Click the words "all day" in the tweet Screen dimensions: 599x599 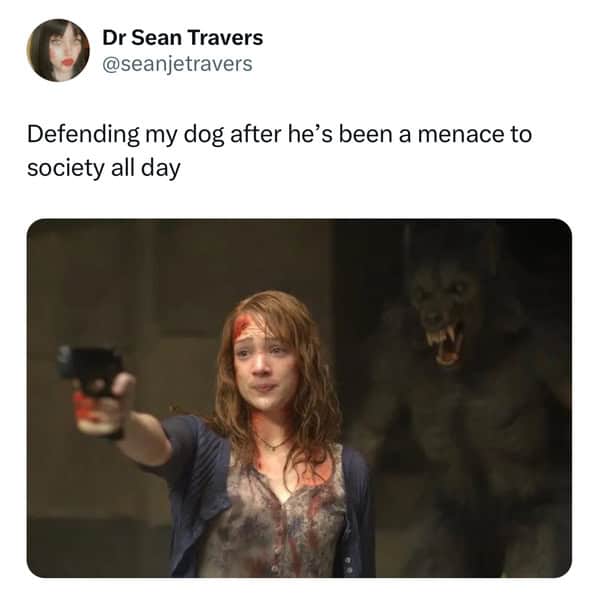tap(146, 168)
